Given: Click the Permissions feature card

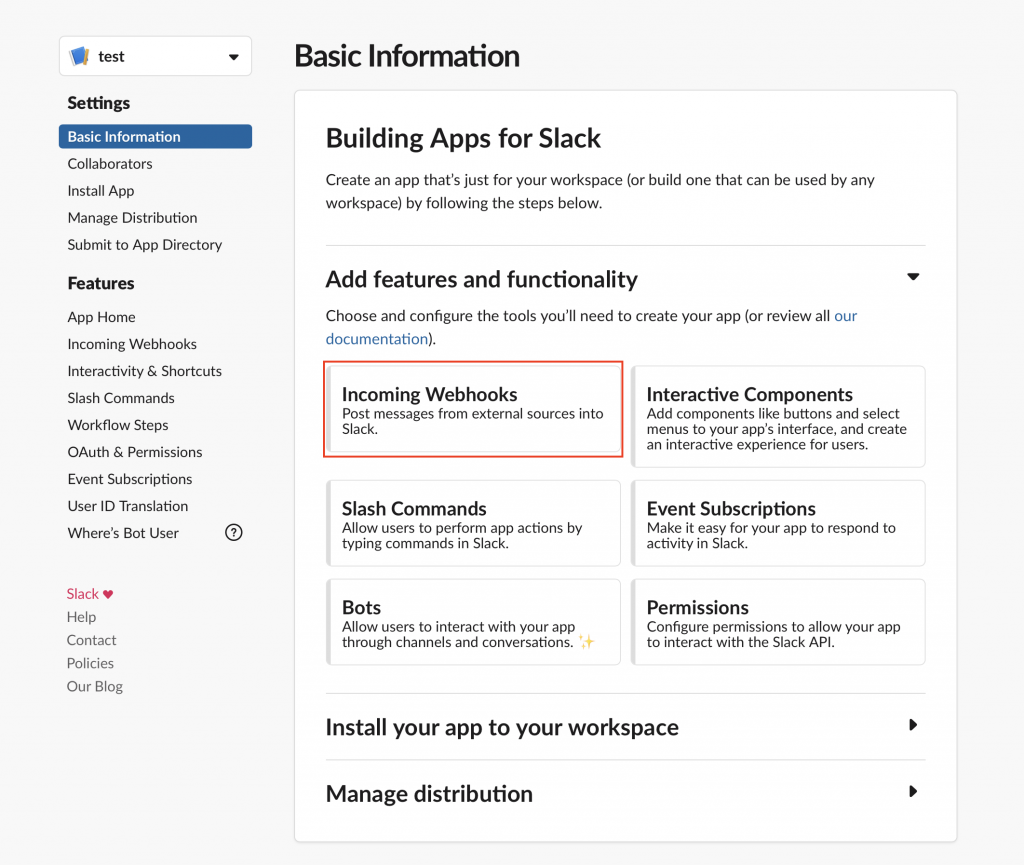Looking at the screenshot, I should pyautogui.click(x=778, y=622).
